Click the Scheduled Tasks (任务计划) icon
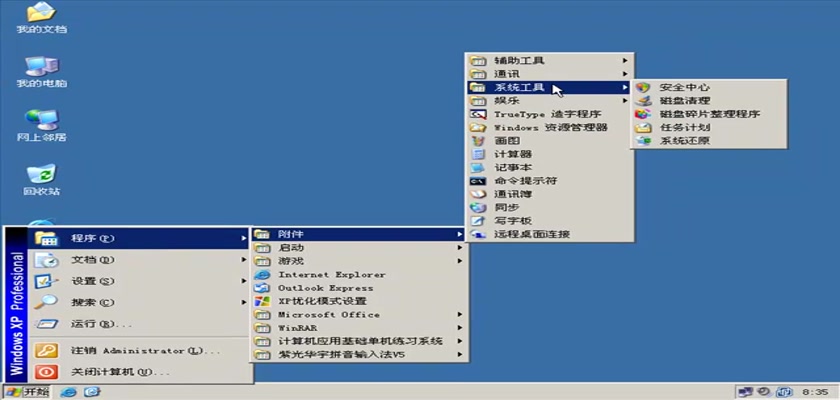 click(642, 127)
